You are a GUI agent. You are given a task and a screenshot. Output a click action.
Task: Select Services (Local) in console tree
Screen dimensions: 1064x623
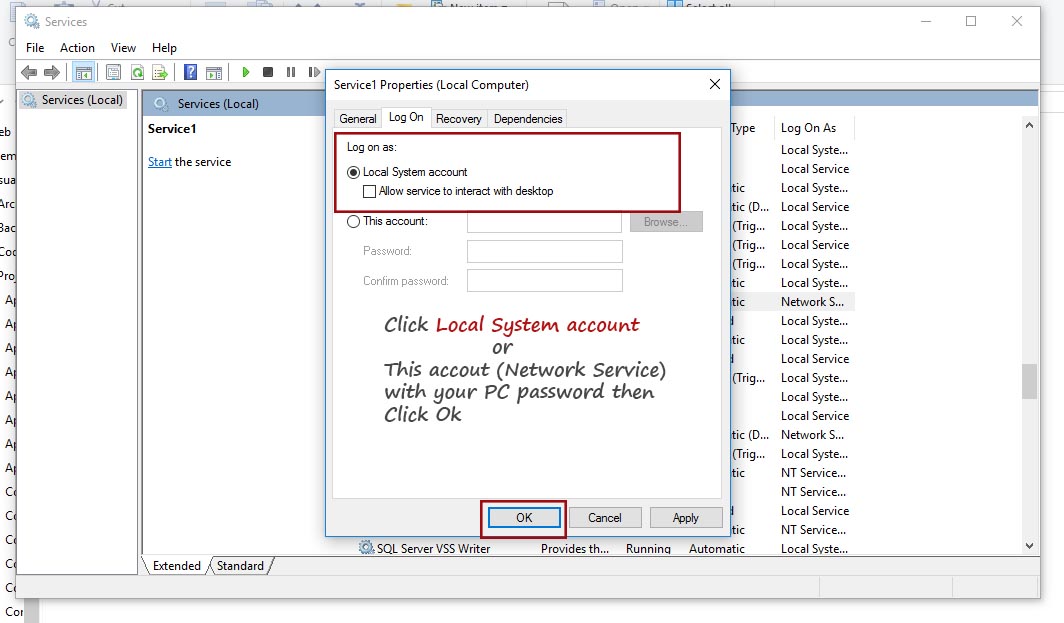pyautogui.click(x=73, y=100)
